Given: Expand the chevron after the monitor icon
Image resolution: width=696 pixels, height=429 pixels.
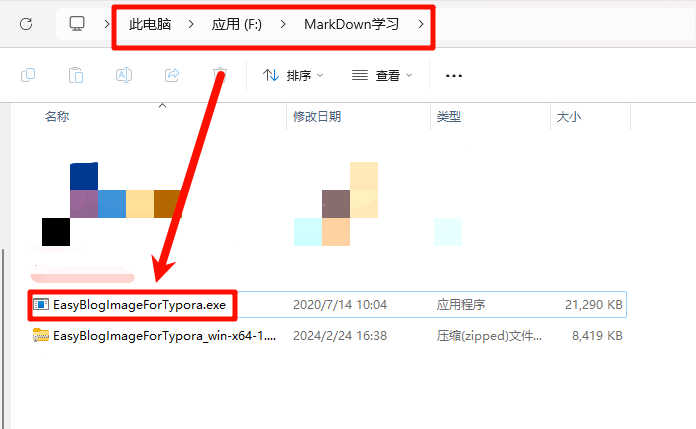Looking at the screenshot, I should coord(107,24).
